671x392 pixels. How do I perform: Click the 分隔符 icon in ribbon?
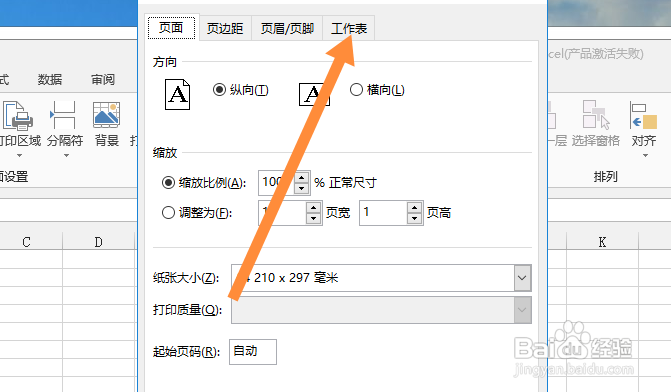(x=64, y=115)
